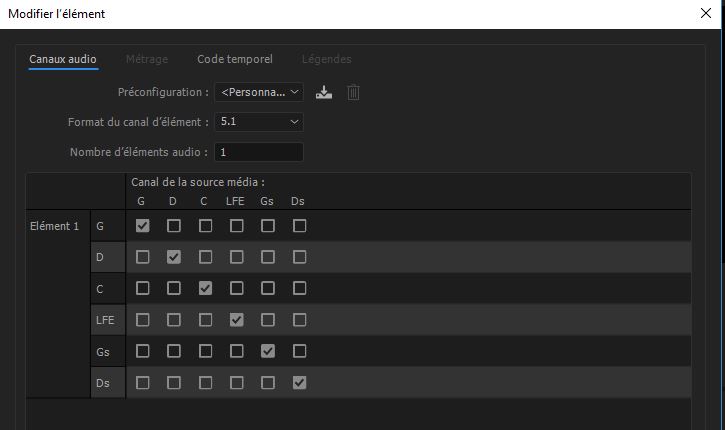Enable source Ds checkbox in G row
Screen dimensions: 725x430
coord(299,226)
